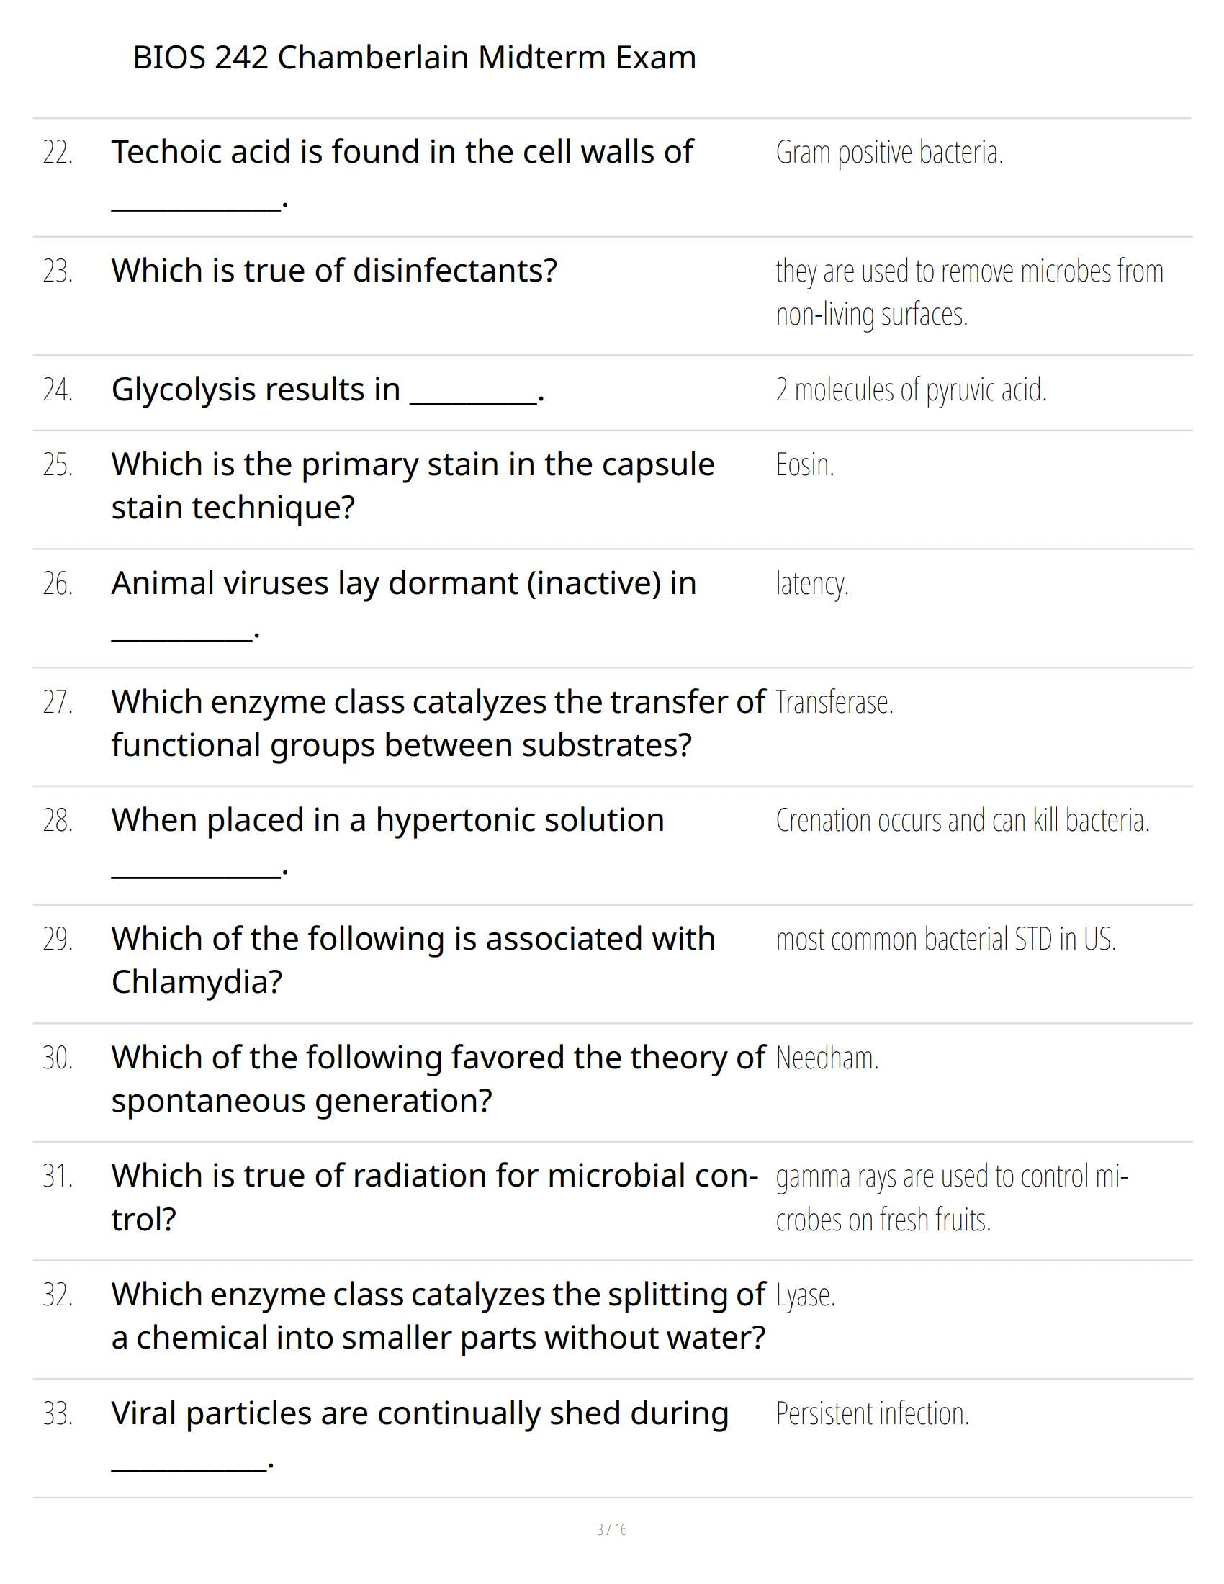The image size is (1224, 1584).
Task: Select answer '2 molecules of pyruvic acid.'
Action: coord(910,390)
